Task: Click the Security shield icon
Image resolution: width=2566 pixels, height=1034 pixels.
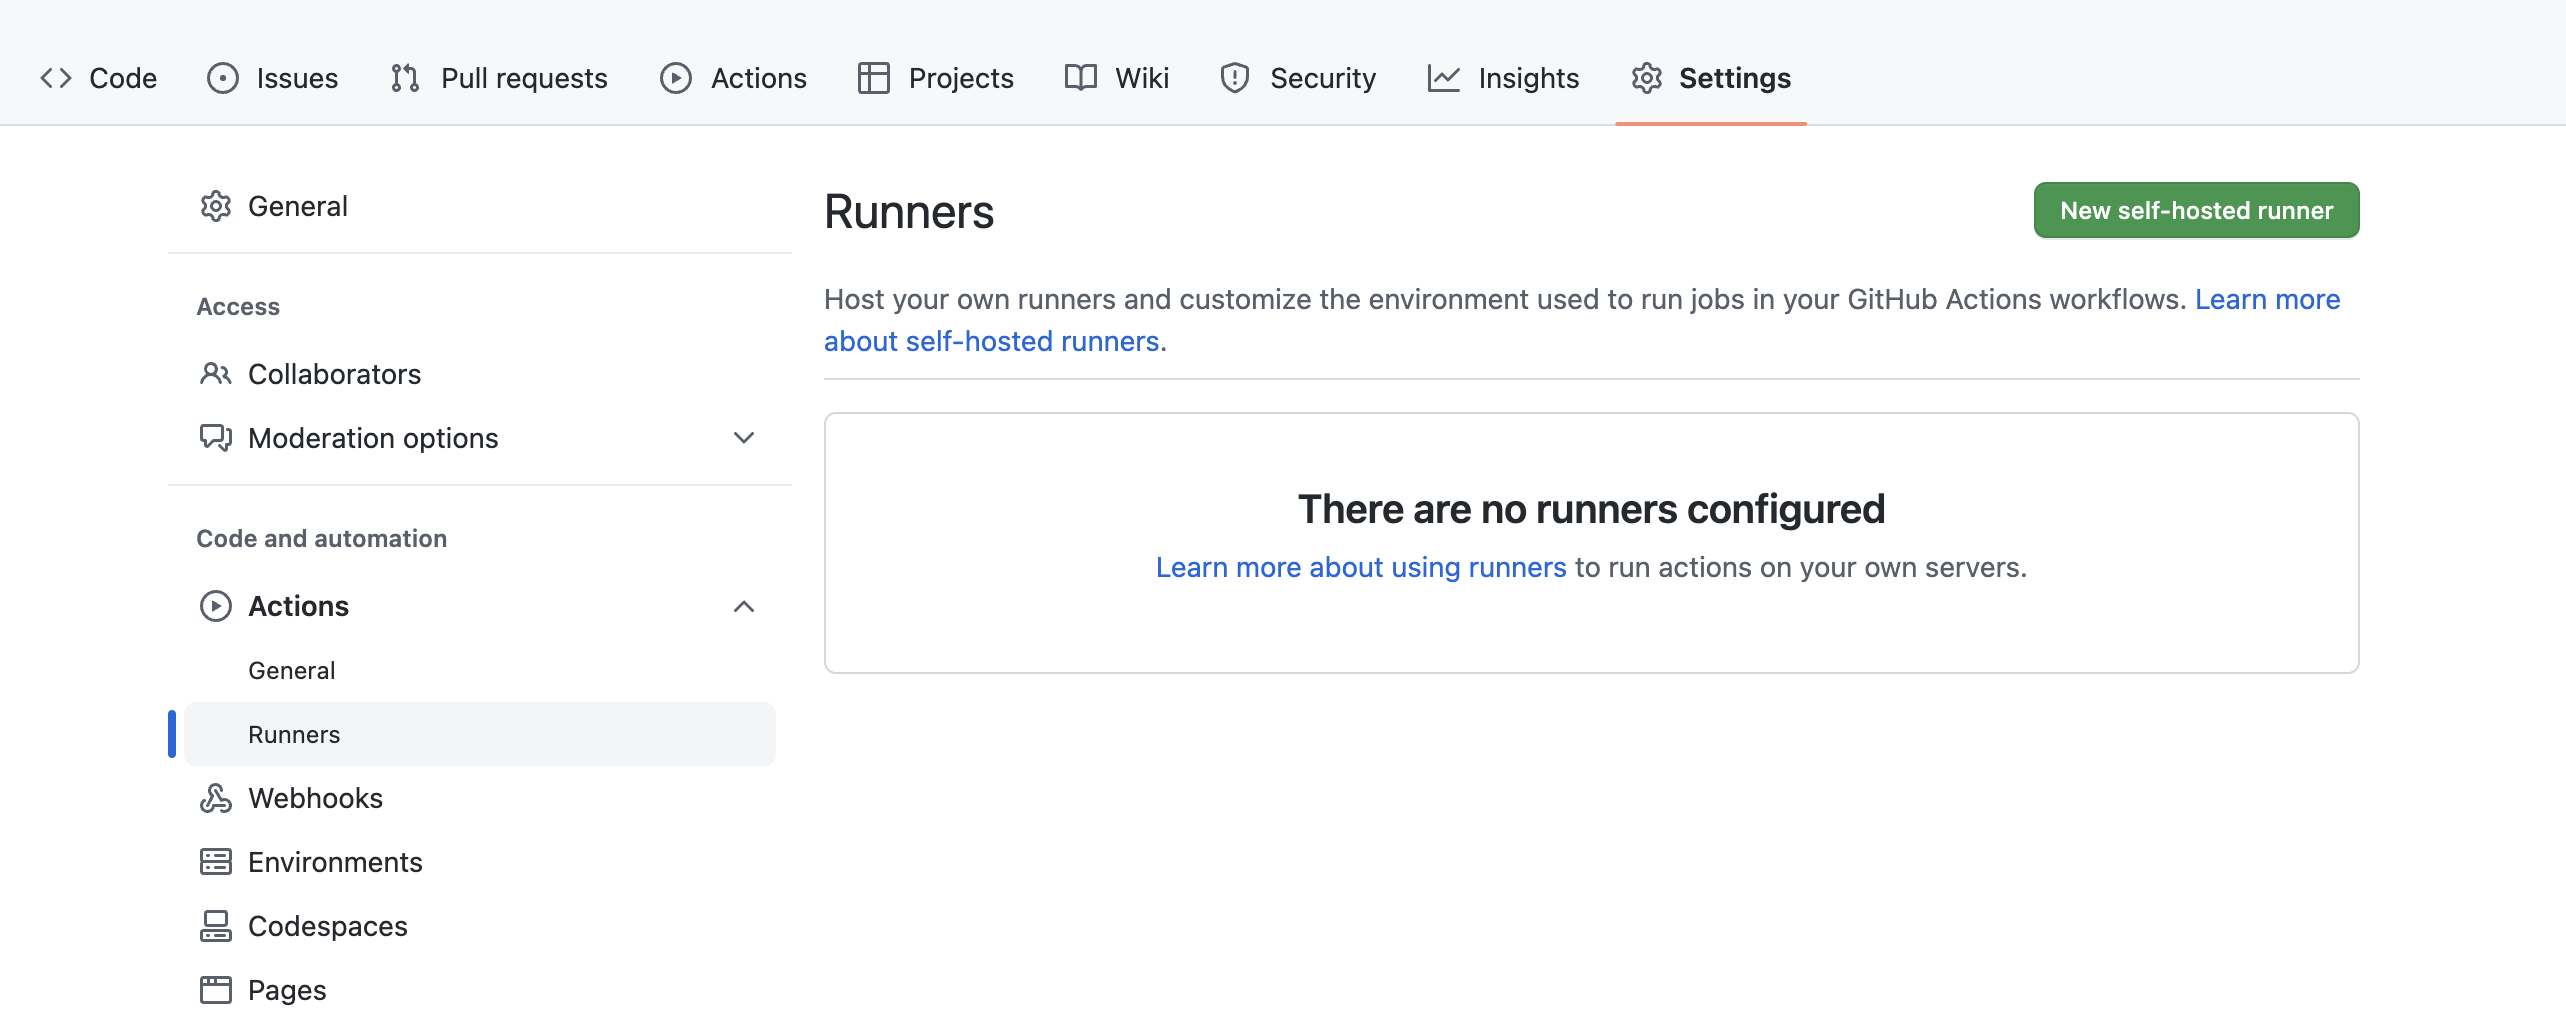Action: pyautogui.click(x=1235, y=78)
